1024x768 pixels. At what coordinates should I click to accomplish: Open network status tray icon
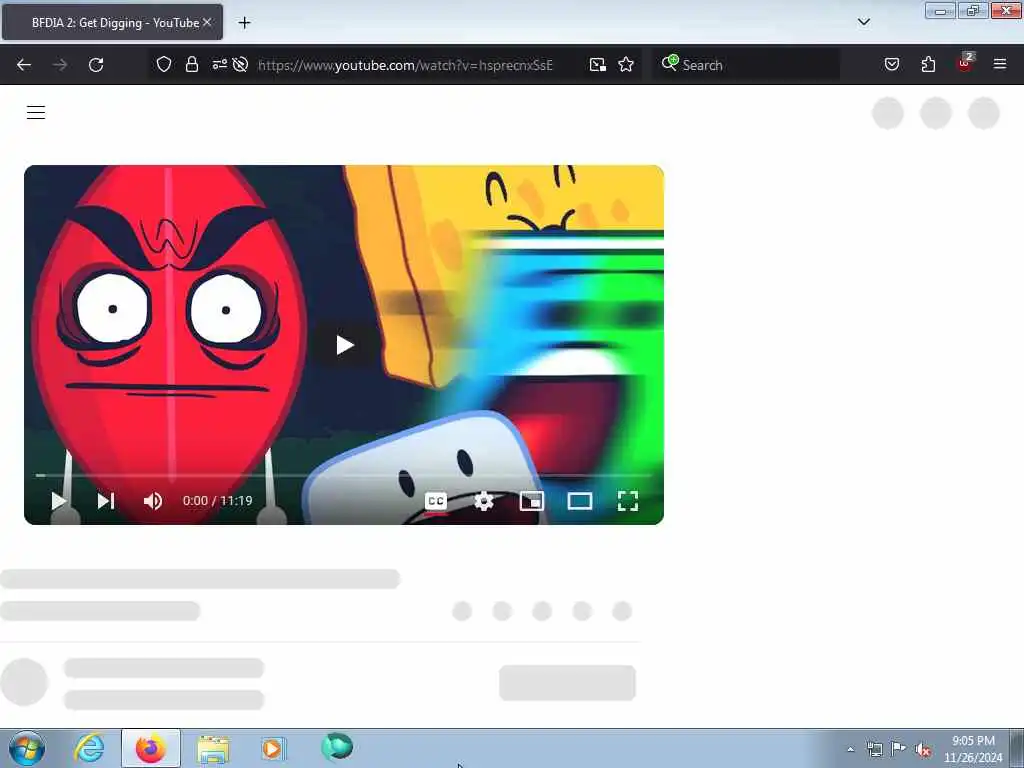tap(874, 749)
